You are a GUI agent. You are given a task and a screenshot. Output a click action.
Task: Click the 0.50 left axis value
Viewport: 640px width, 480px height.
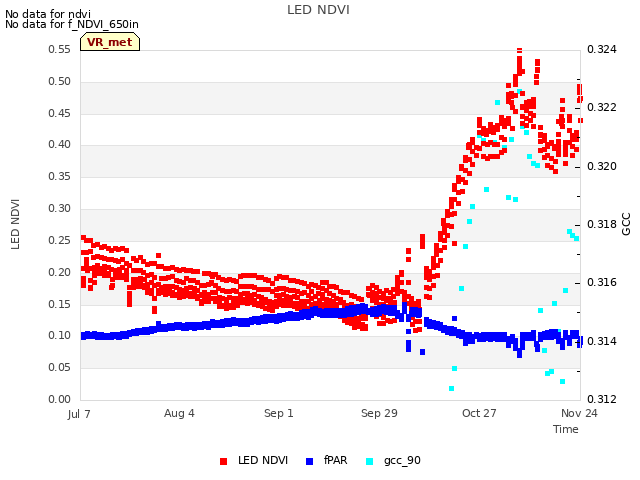[x=60, y=81]
